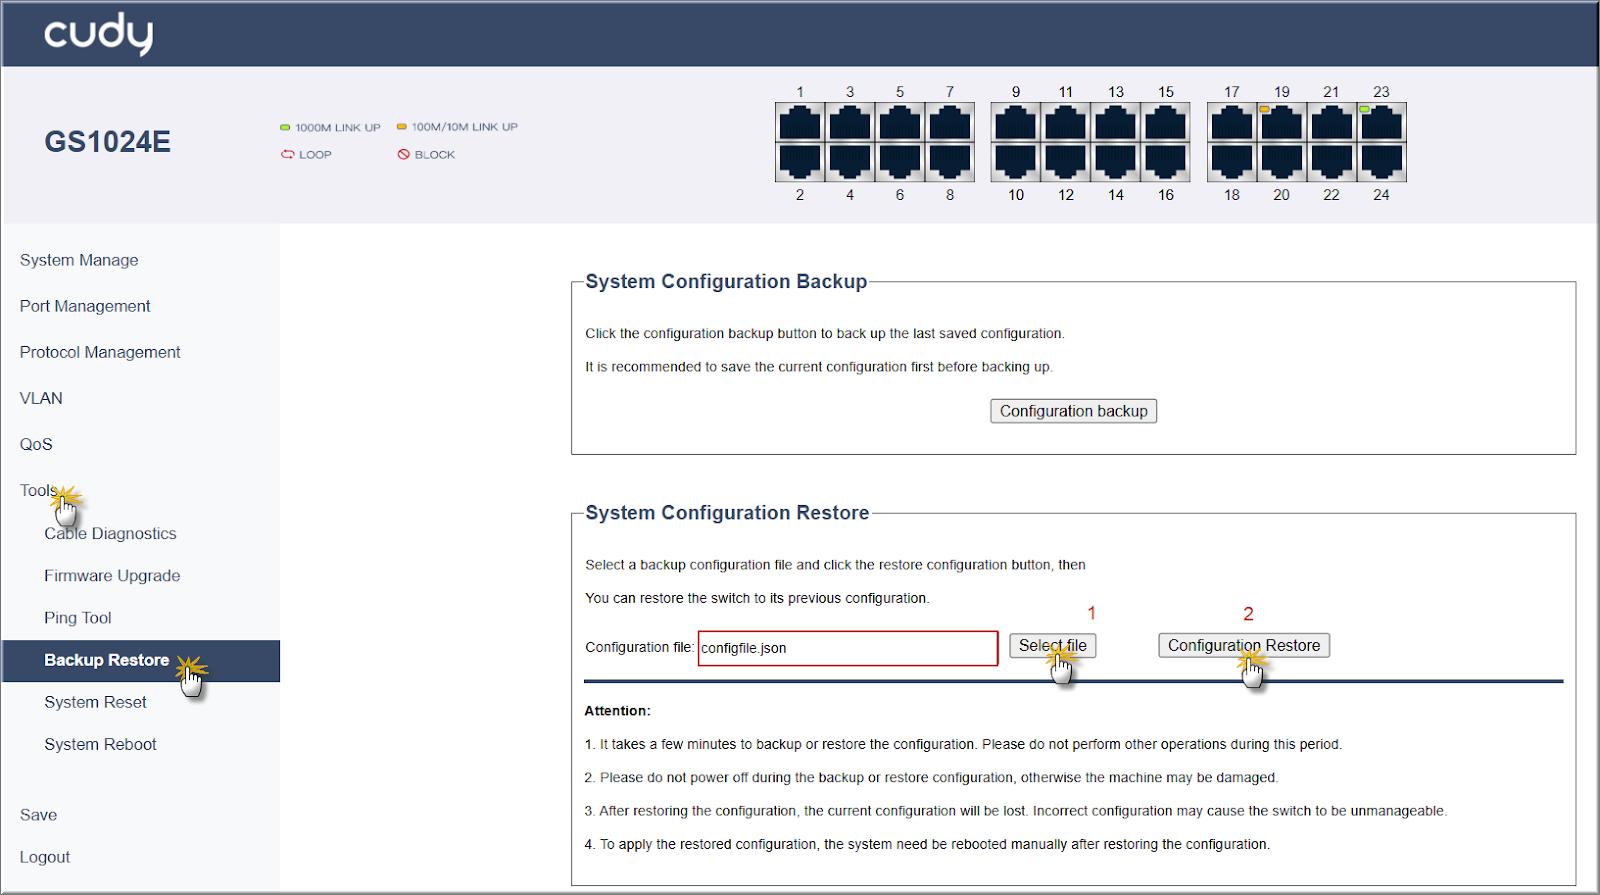Image resolution: width=1600 pixels, height=895 pixels.
Task: Click port 1 icon in switch panel
Action: click(800, 123)
